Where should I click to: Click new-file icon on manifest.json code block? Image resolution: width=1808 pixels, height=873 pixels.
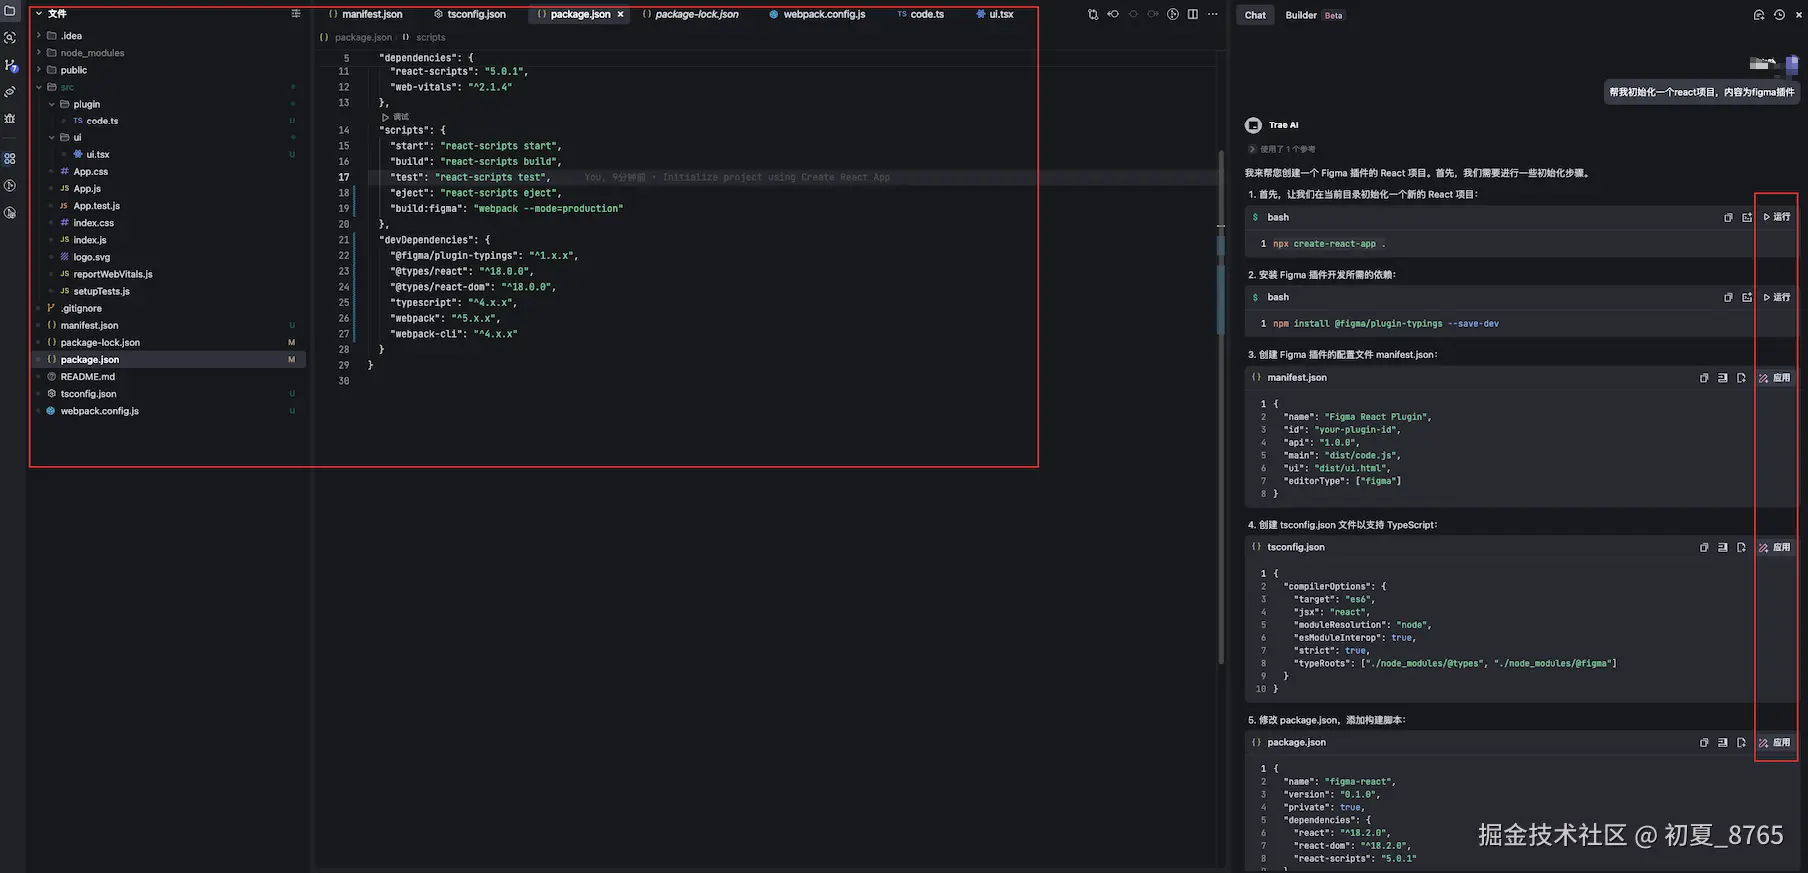click(1741, 378)
